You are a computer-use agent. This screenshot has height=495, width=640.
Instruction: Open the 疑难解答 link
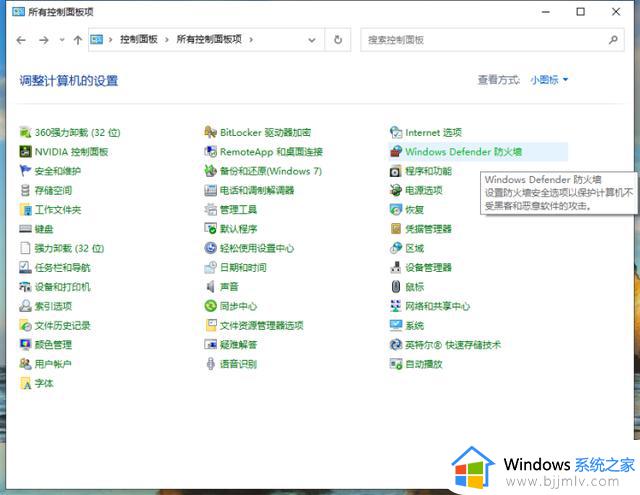point(238,345)
